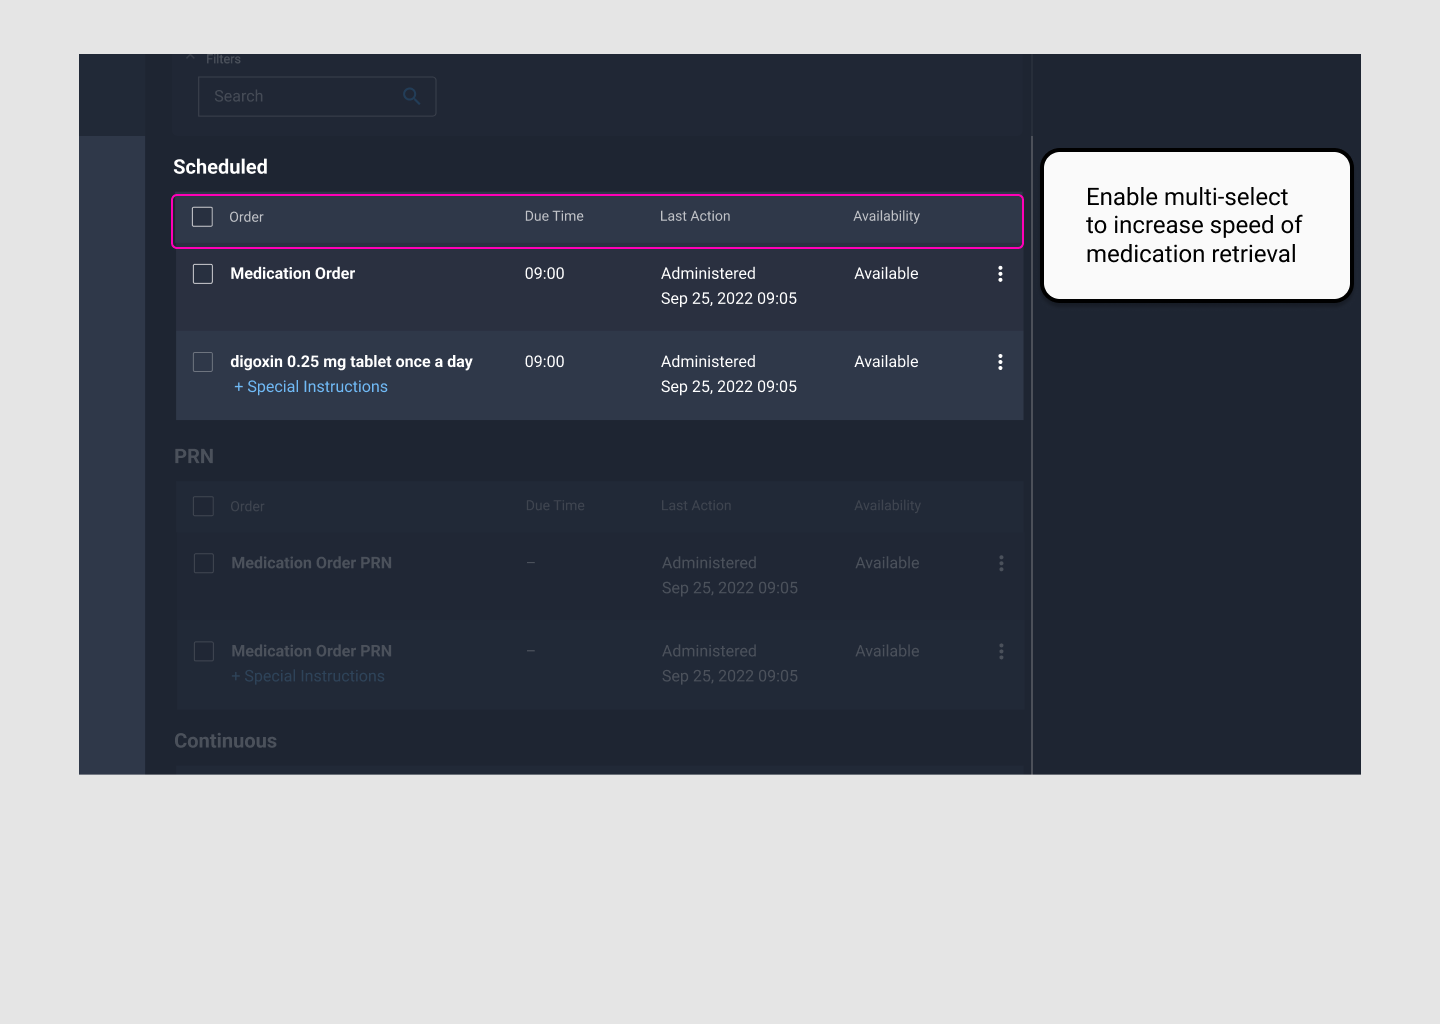Click the Last Action header in Scheduled
The width and height of the screenshot is (1440, 1024).
(x=695, y=216)
